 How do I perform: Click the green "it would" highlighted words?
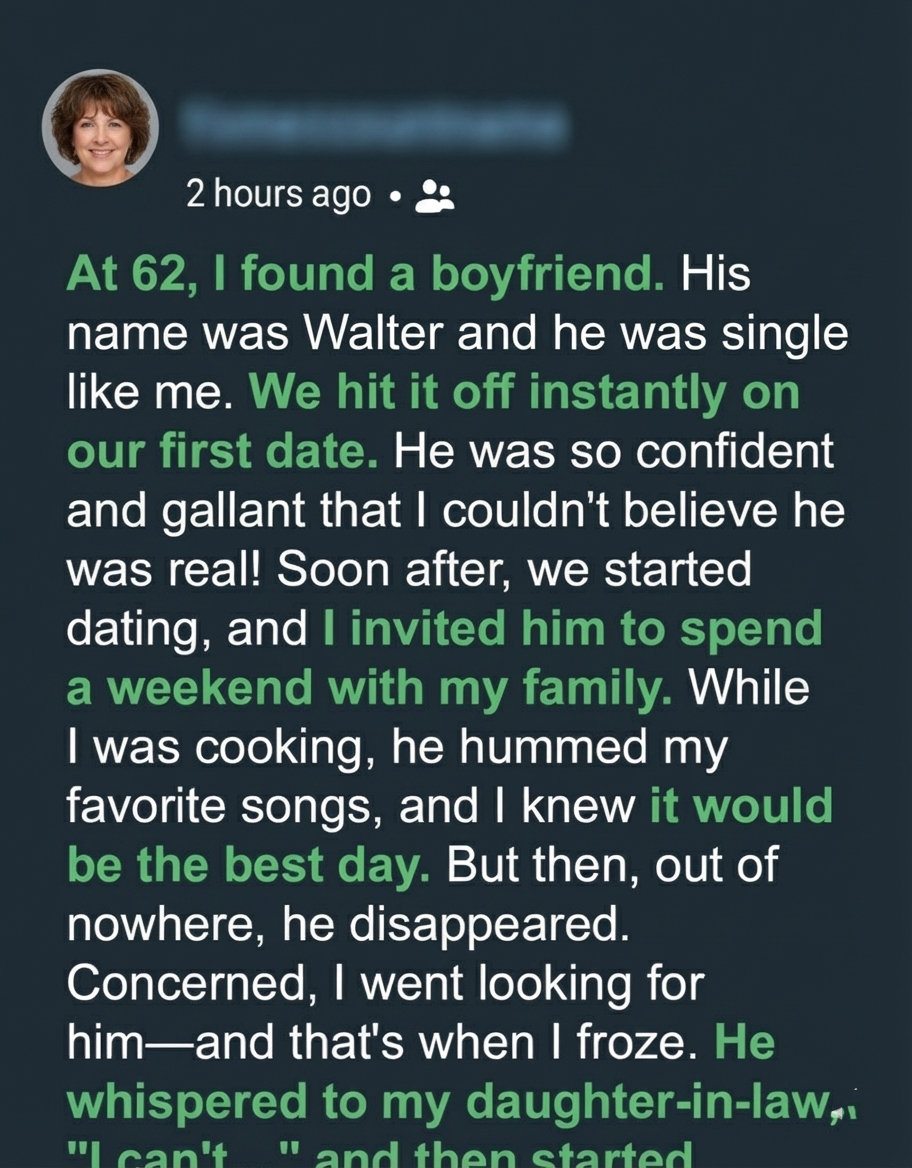coord(741,806)
